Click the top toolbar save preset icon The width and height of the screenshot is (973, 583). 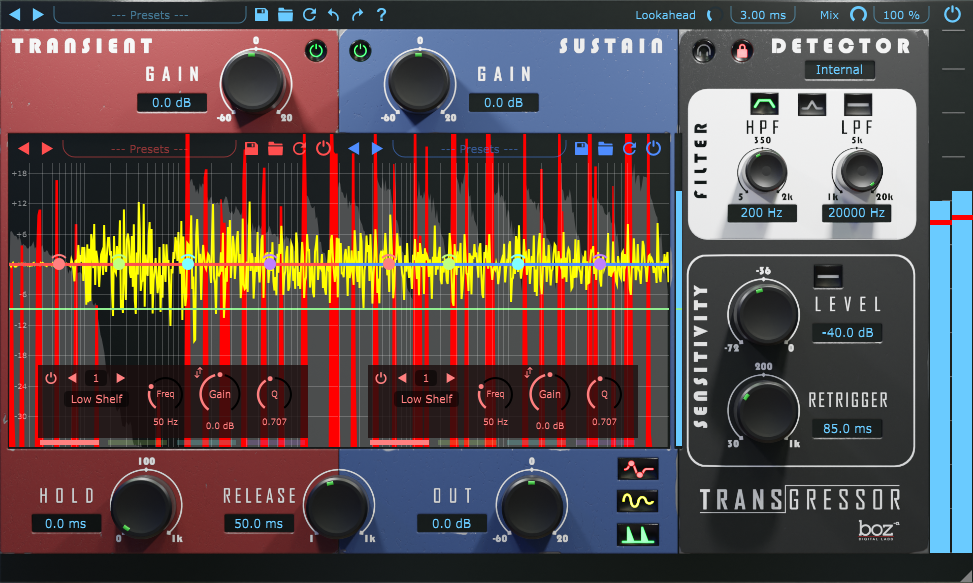(x=261, y=15)
